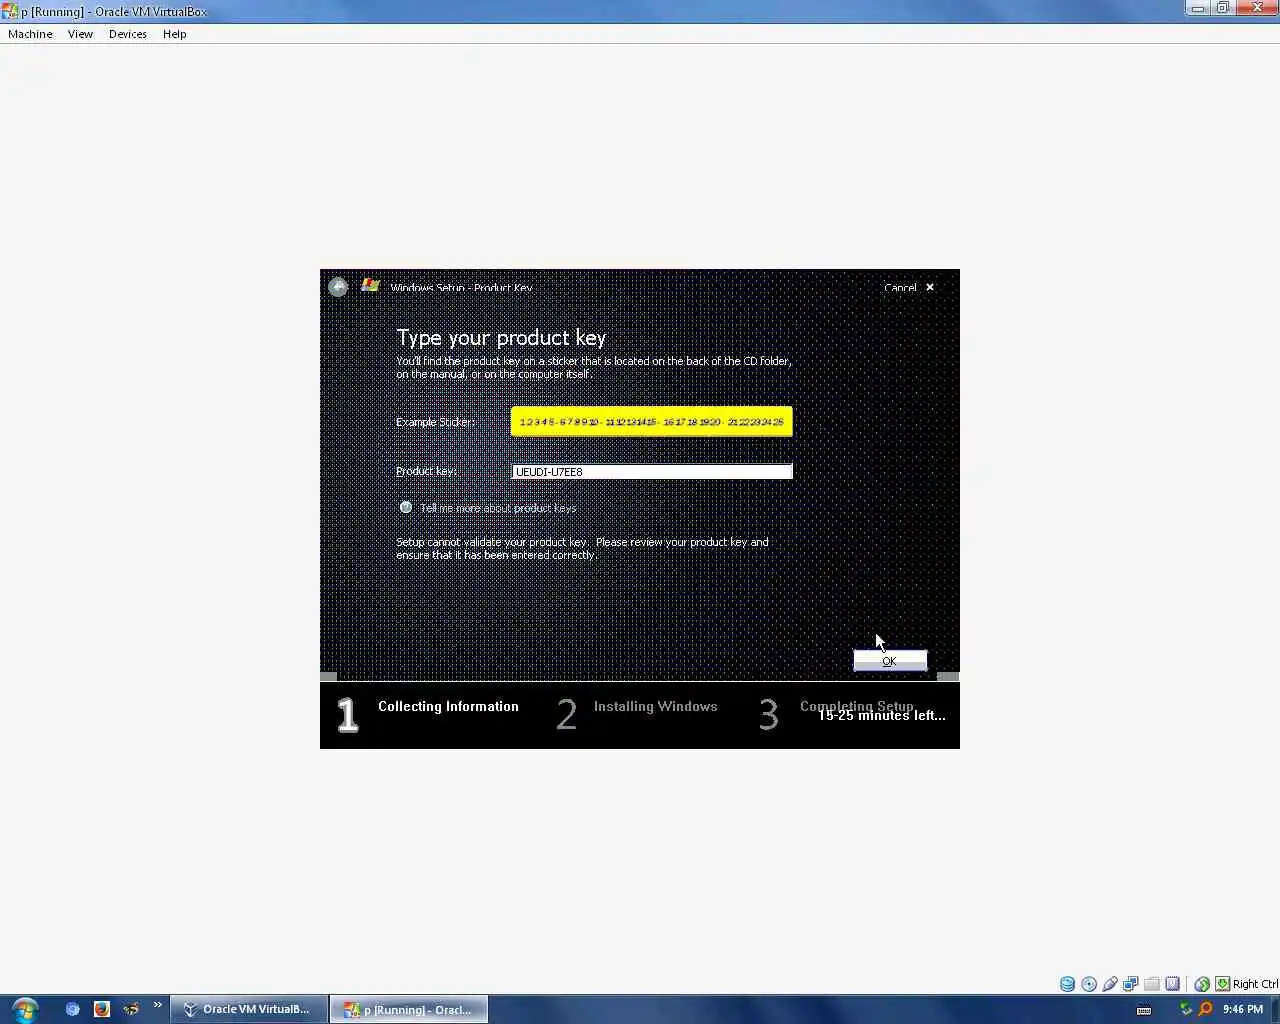Click the 15-25 minutes left text

pyautogui.click(x=882, y=715)
